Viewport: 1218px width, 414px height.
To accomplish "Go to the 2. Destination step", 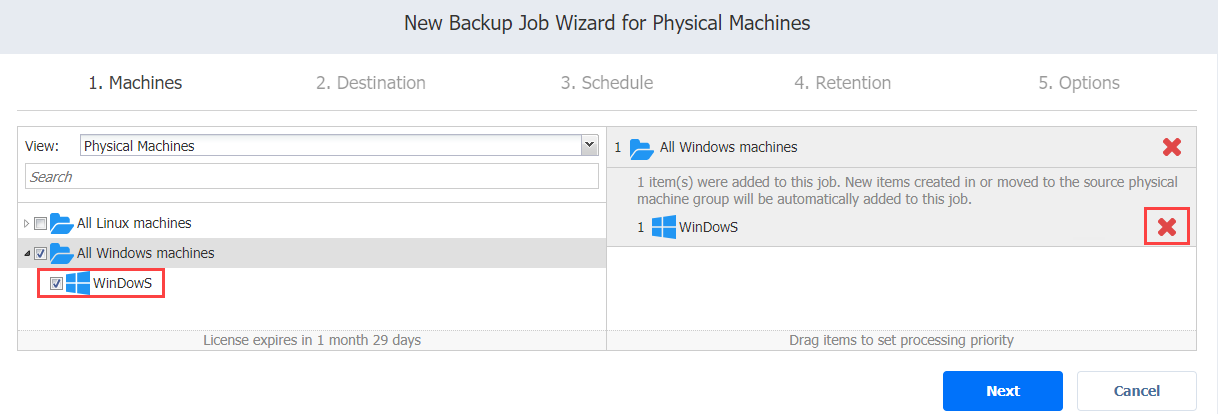I will click(371, 83).
